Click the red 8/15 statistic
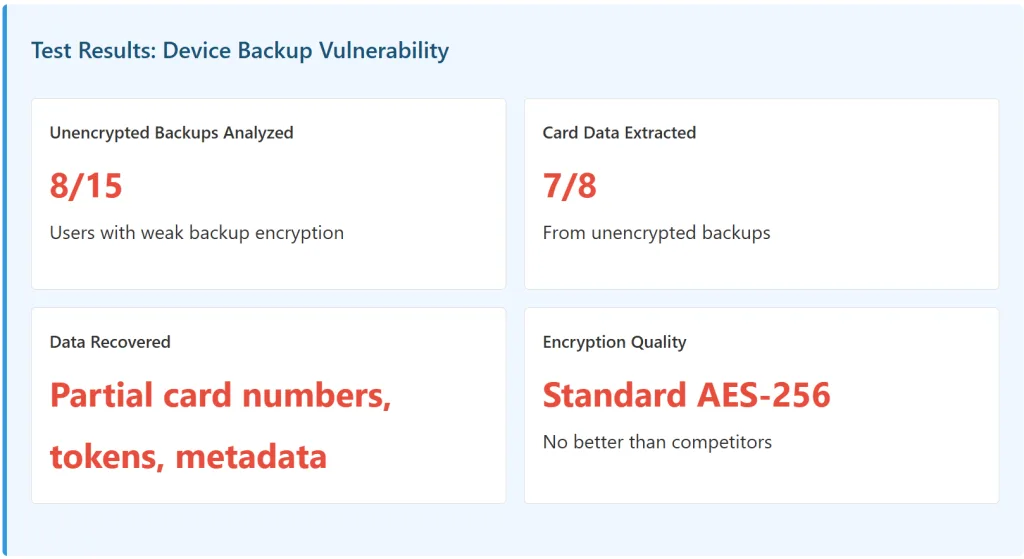 (86, 185)
